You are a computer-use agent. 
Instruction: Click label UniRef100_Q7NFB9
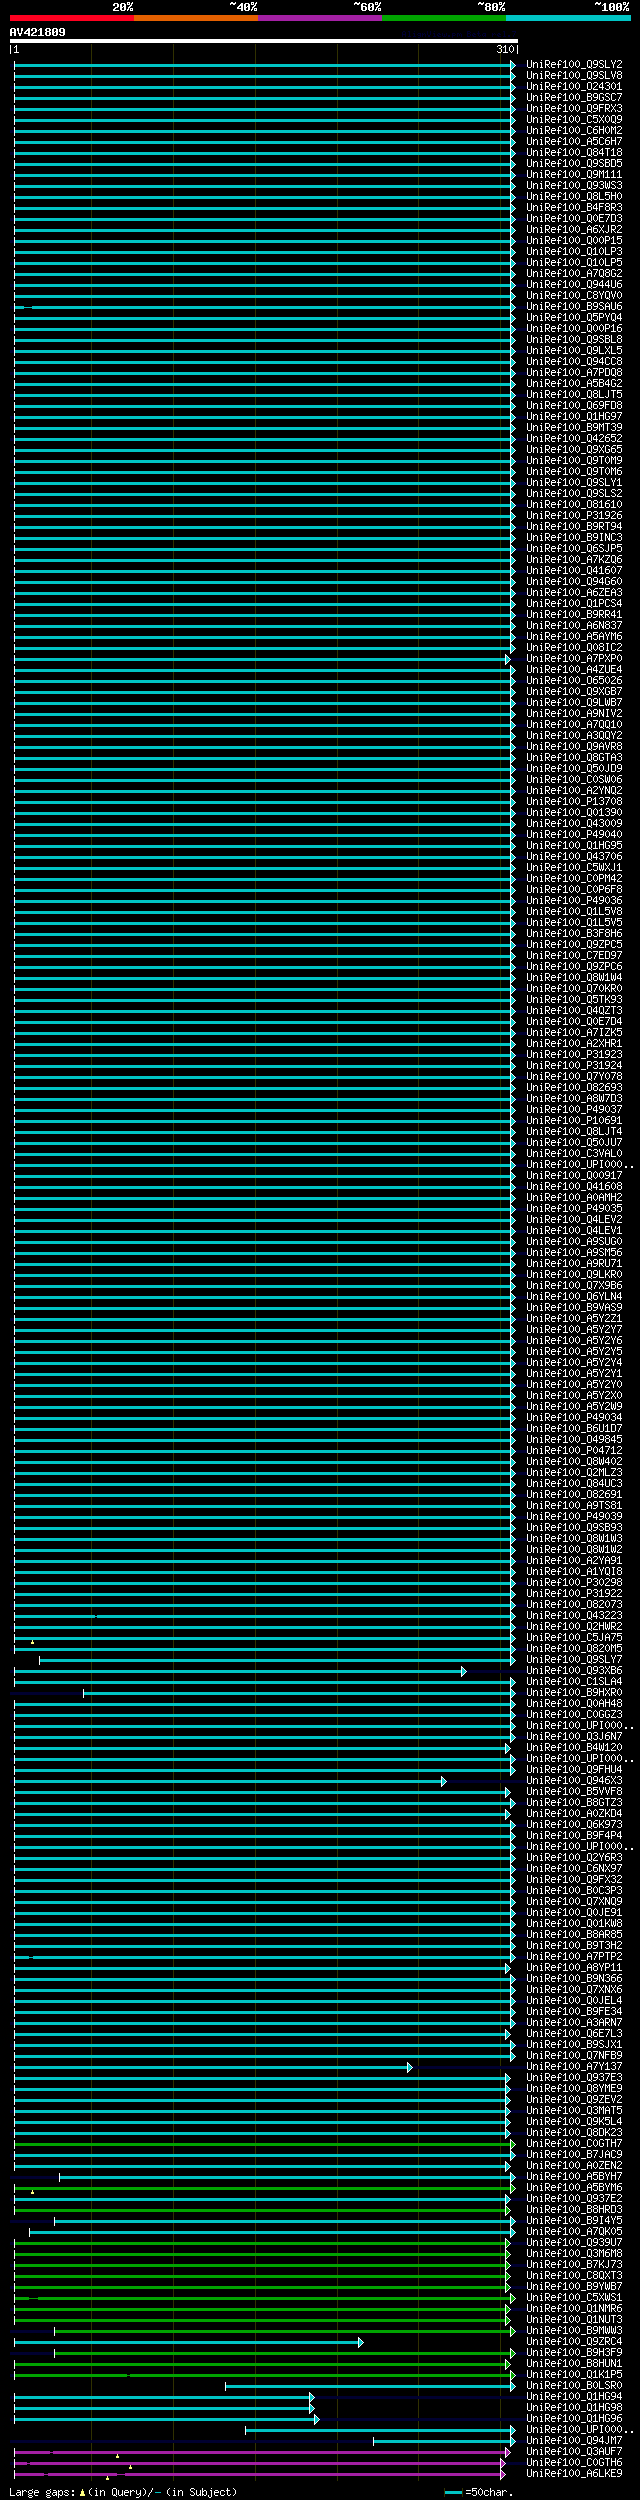(574, 2056)
